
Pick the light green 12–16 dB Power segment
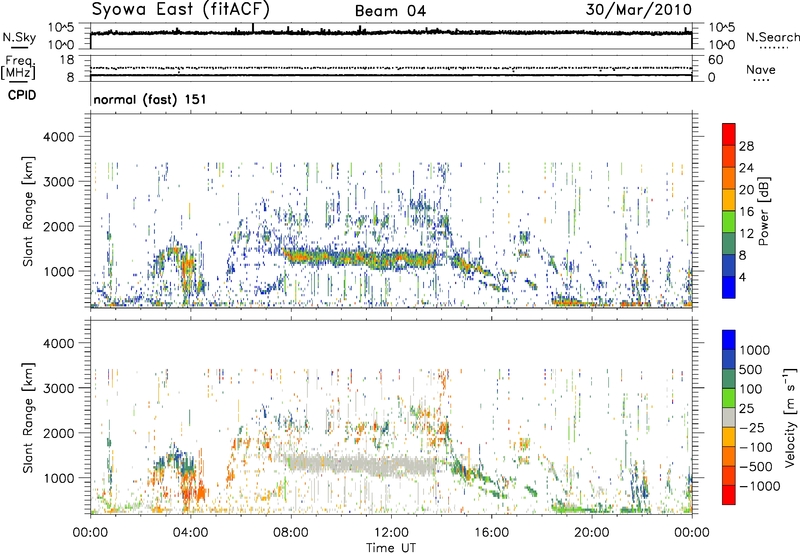coord(729,222)
